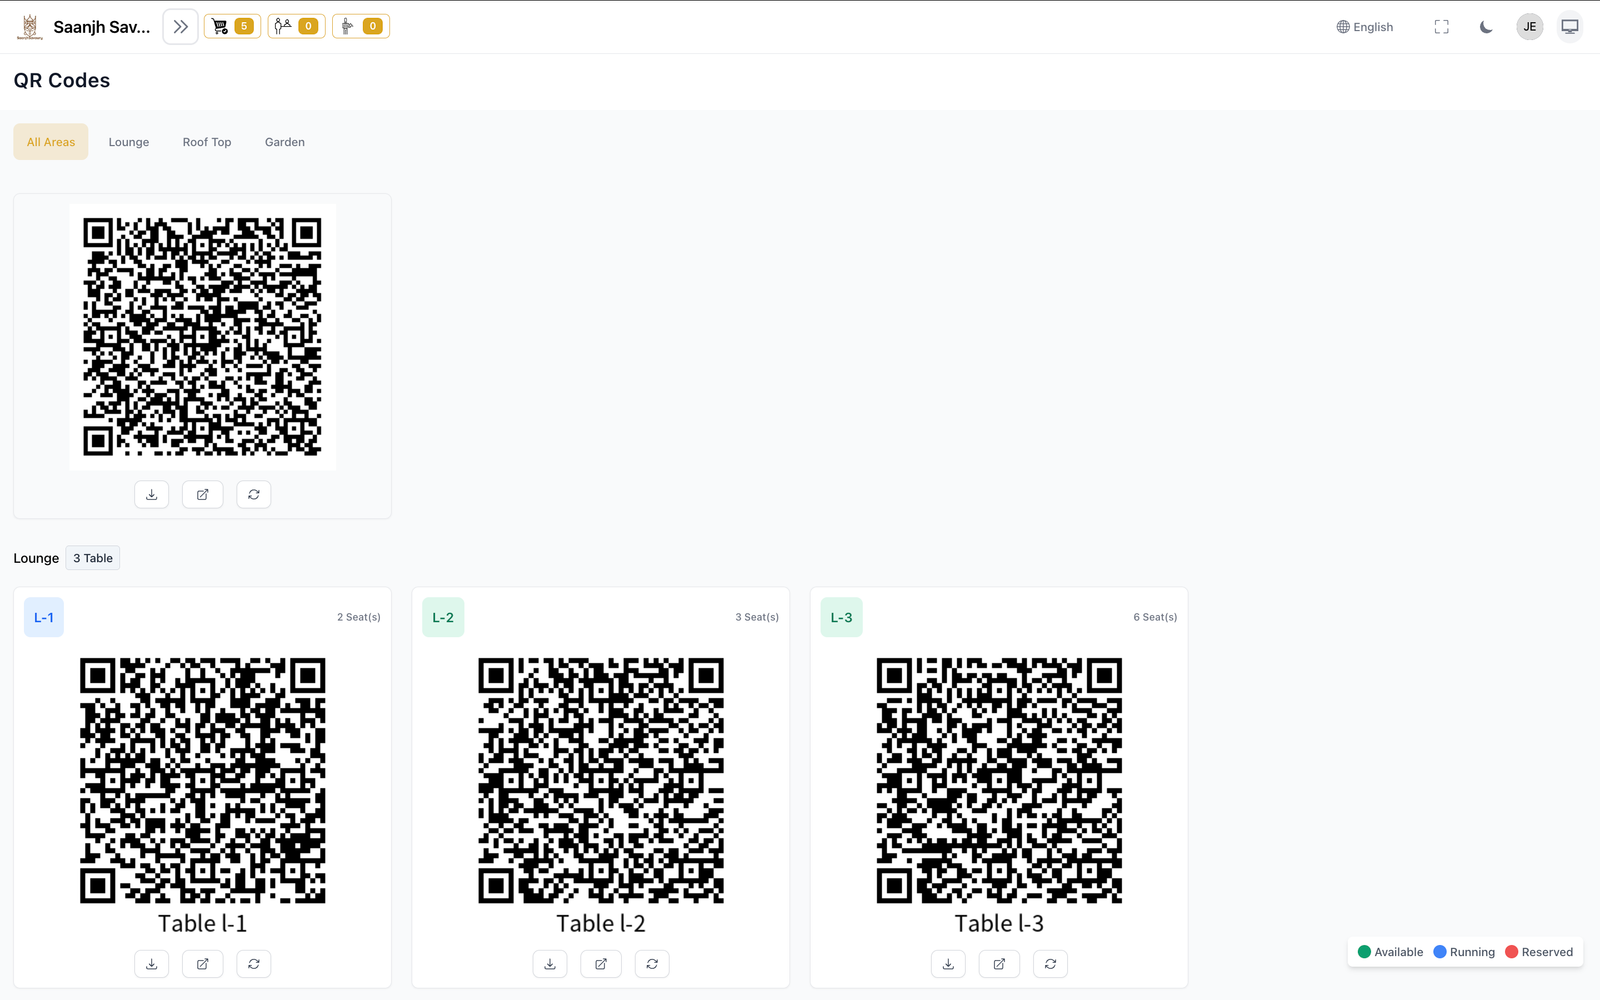Viewport: 1600px width, 1000px height.
Task: Open the JE user profile menu
Action: [1529, 27]
